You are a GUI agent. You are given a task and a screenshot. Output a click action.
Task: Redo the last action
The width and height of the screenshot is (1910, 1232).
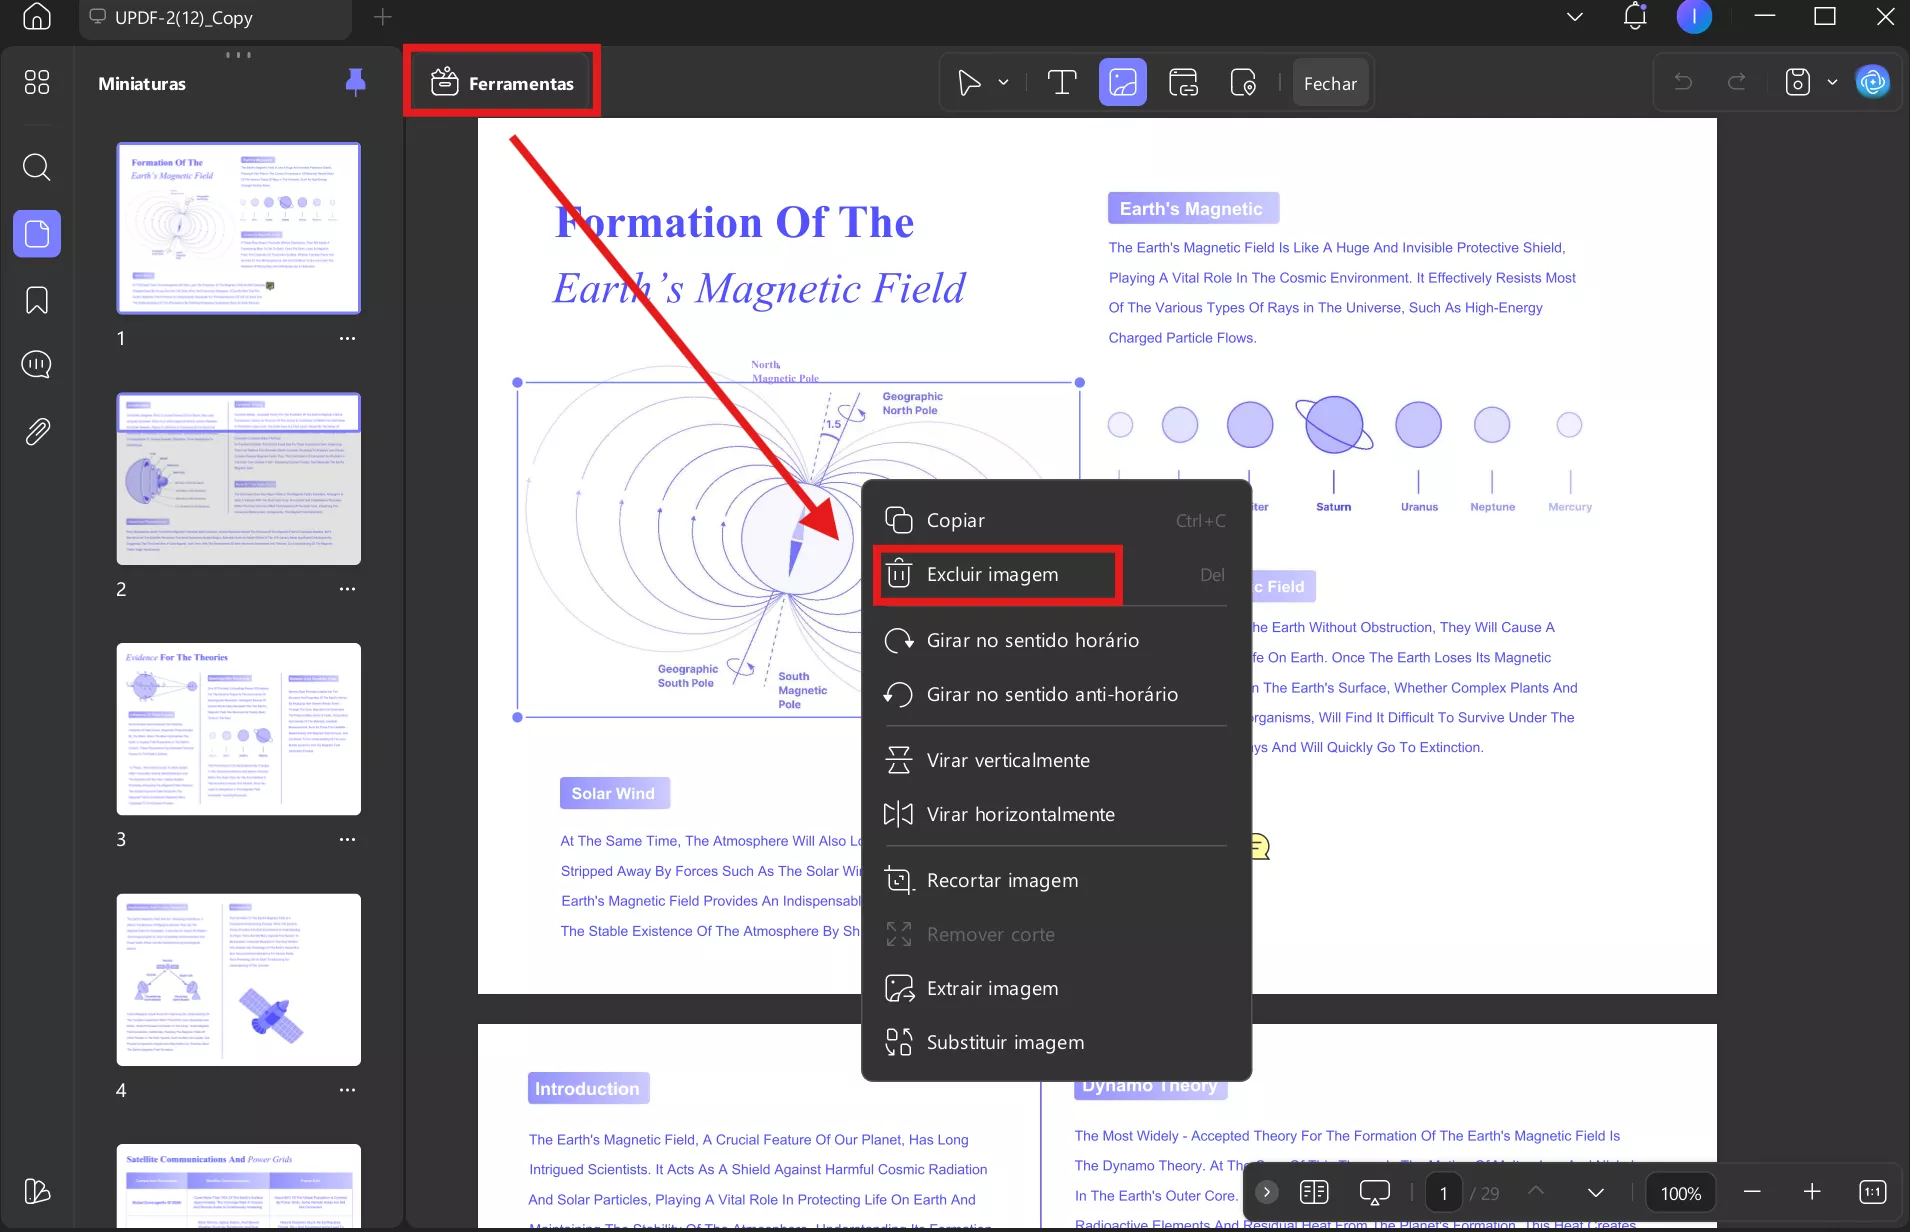1737,82
